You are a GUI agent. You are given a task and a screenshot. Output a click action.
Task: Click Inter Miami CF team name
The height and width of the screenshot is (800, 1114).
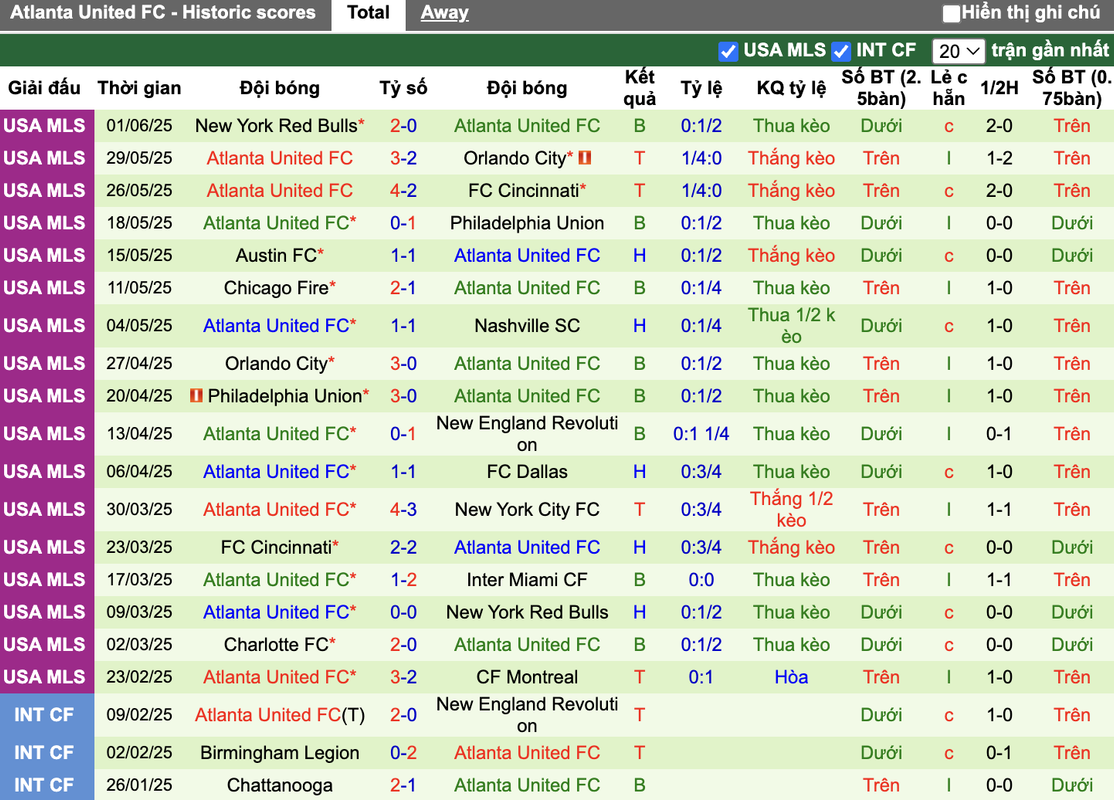tap(527, 580)
